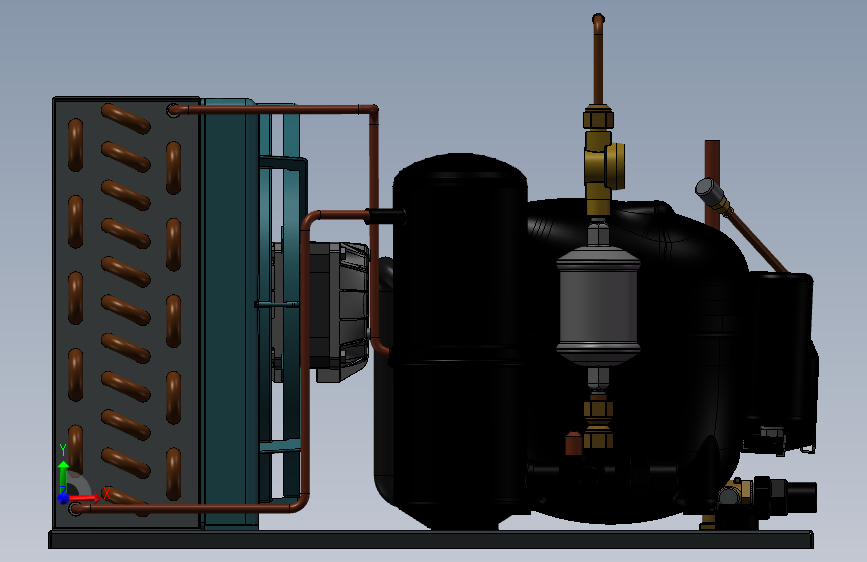Screen dimensions: 867x562
Task: Click the blue Z axis dot of triad
Action: (64, 498)
